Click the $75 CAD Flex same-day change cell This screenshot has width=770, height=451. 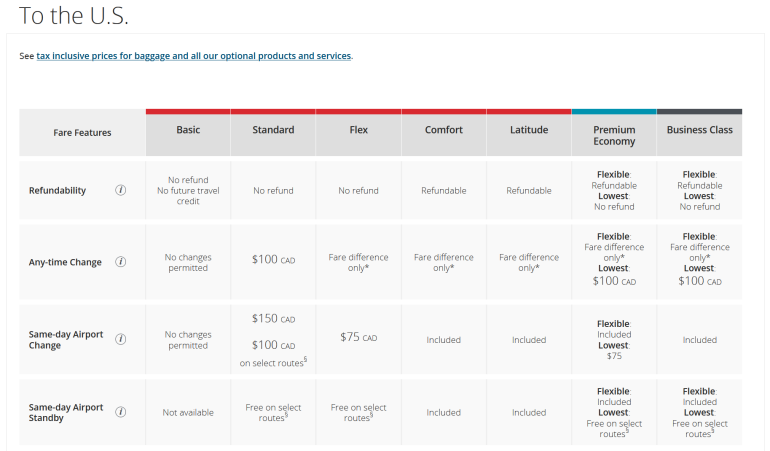point(358,338)
